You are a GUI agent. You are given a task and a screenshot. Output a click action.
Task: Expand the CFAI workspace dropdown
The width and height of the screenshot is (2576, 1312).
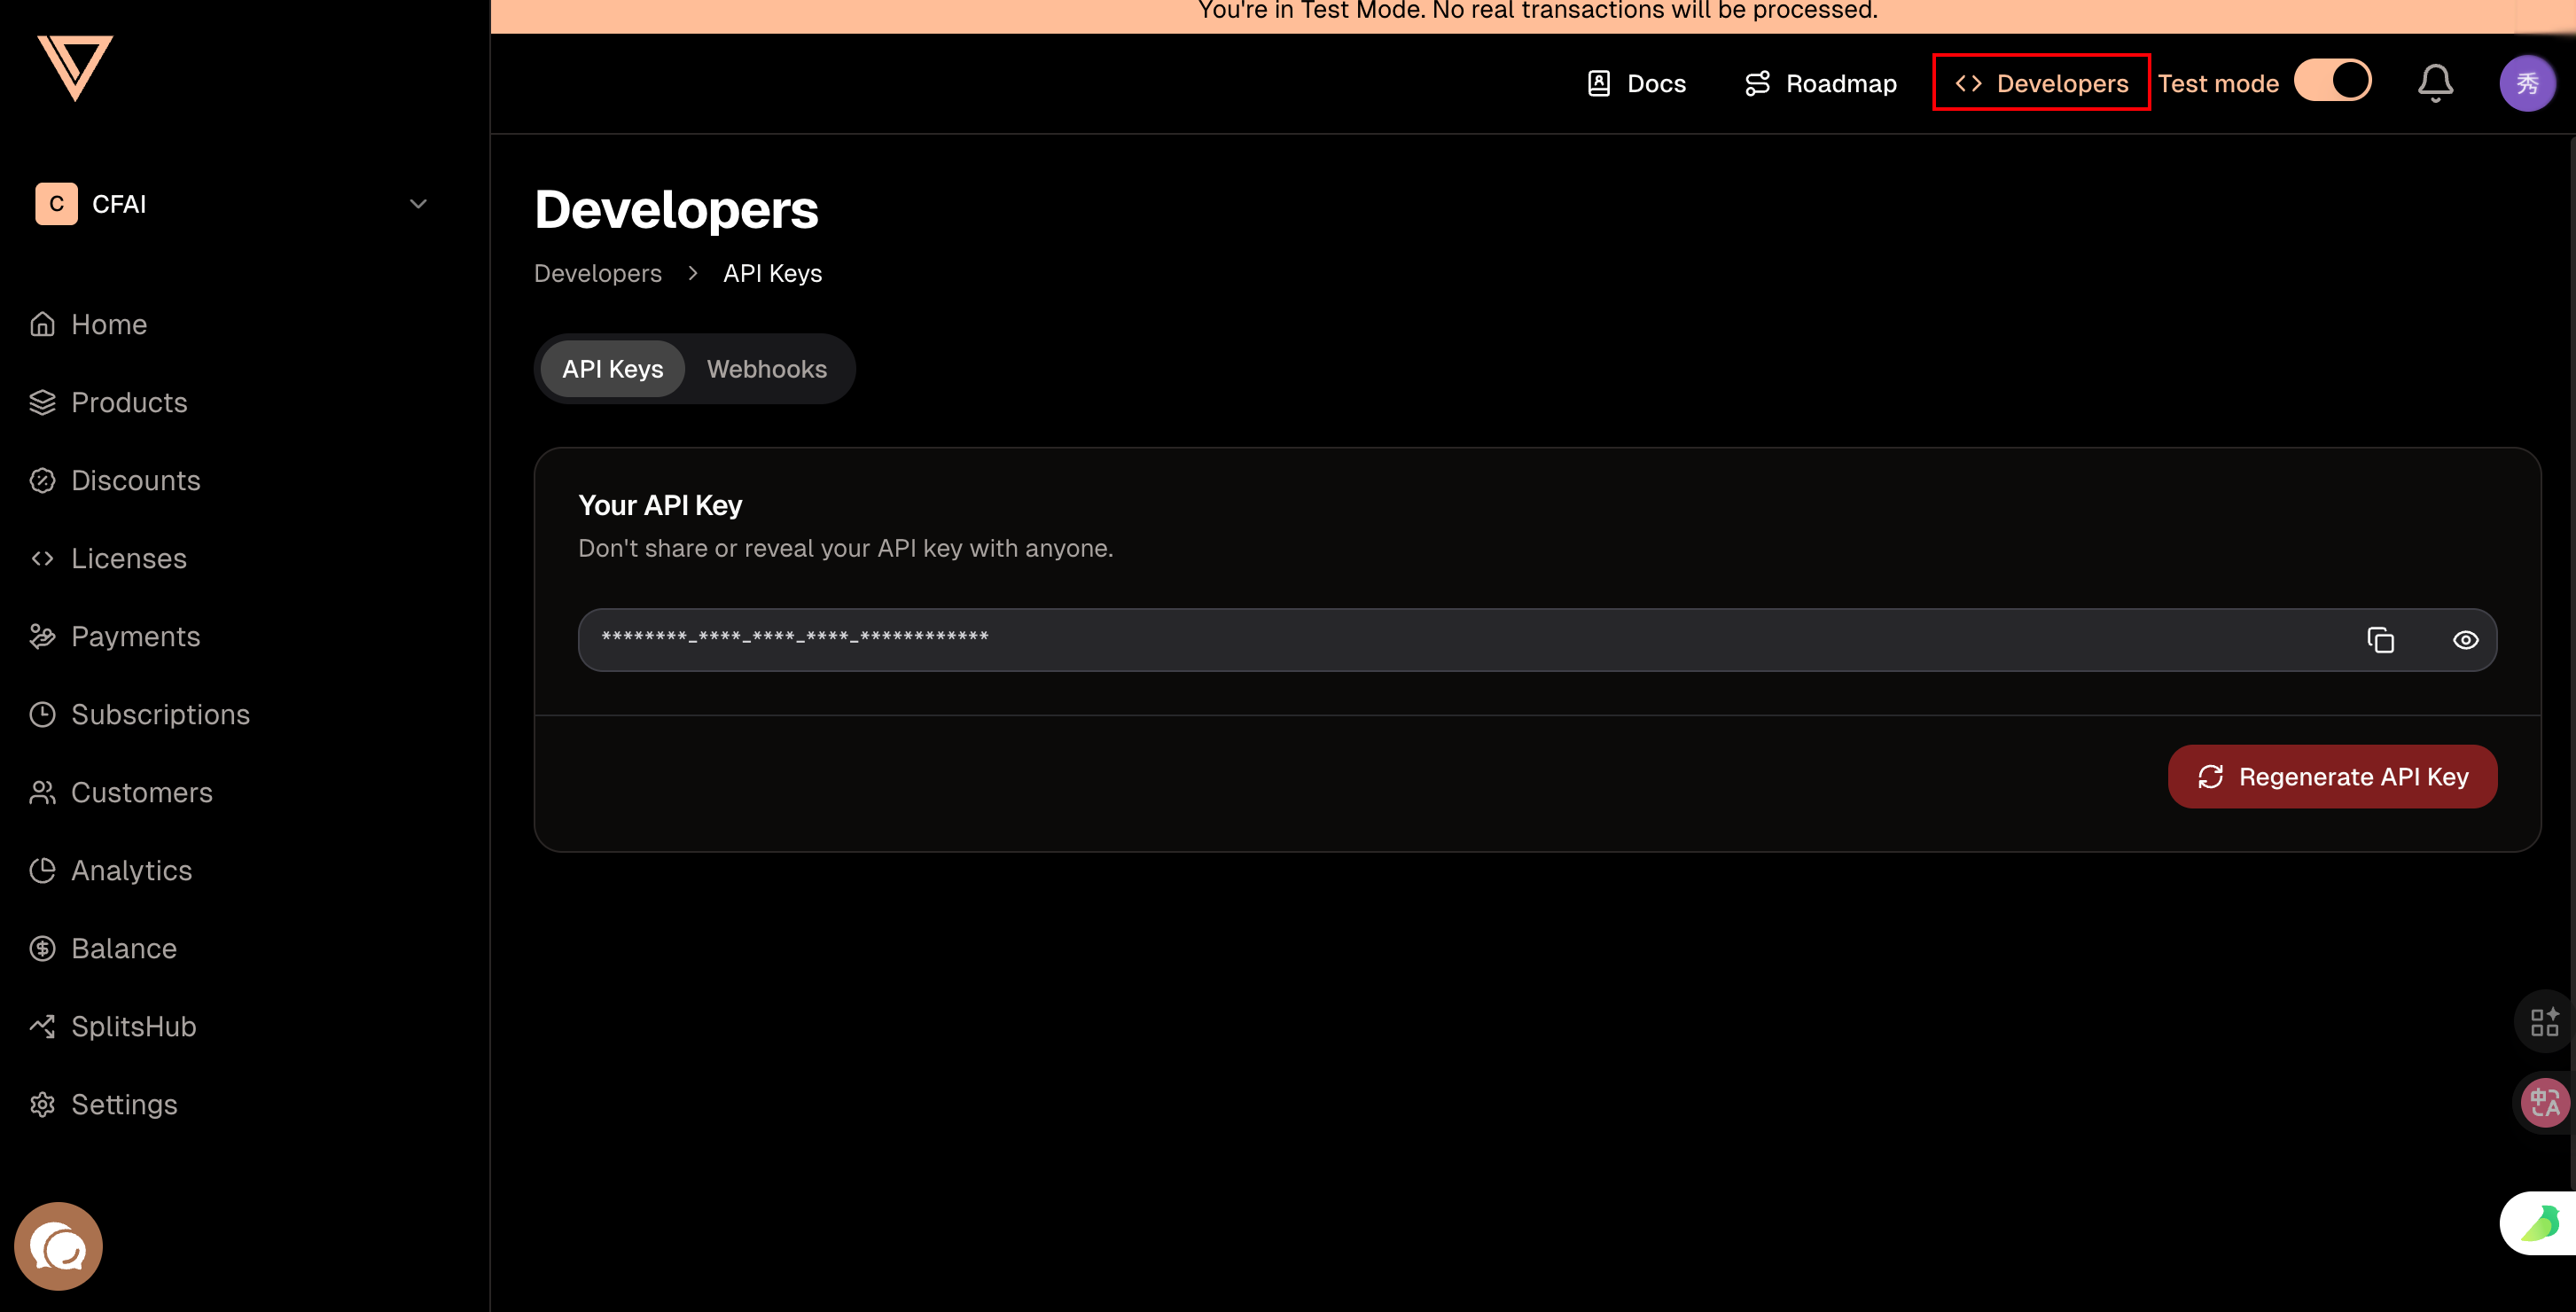[418, 204]
